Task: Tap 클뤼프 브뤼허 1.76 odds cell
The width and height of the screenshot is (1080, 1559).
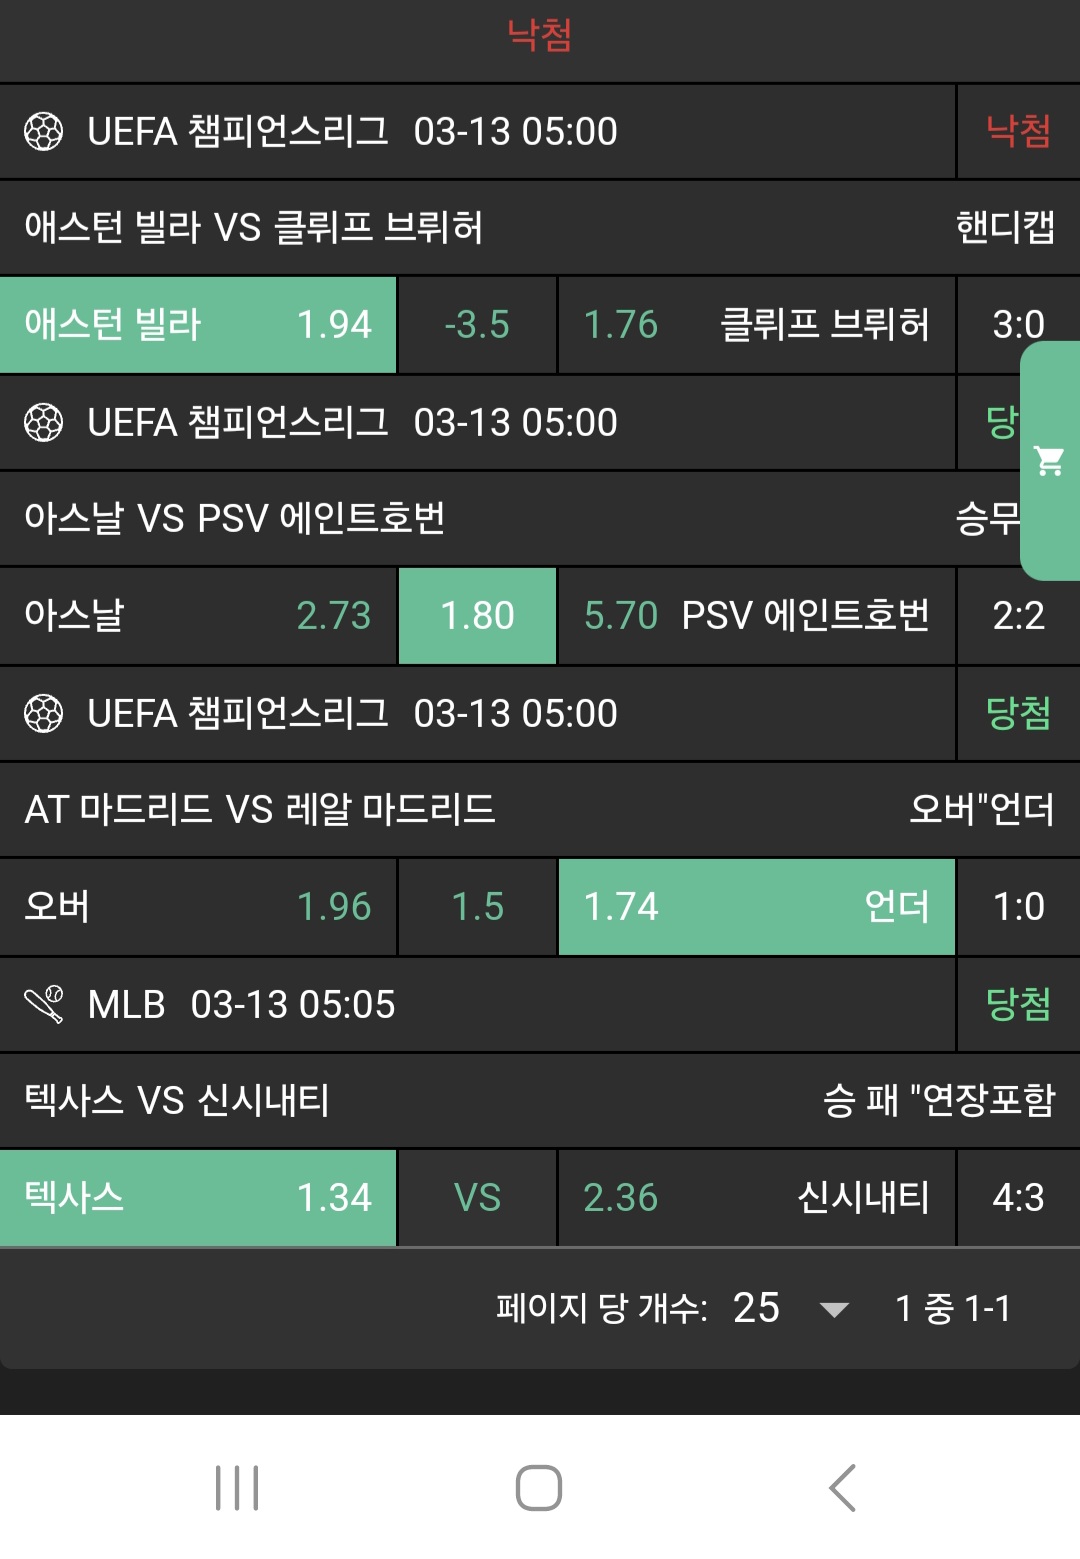Action: [x=756, y=325]
